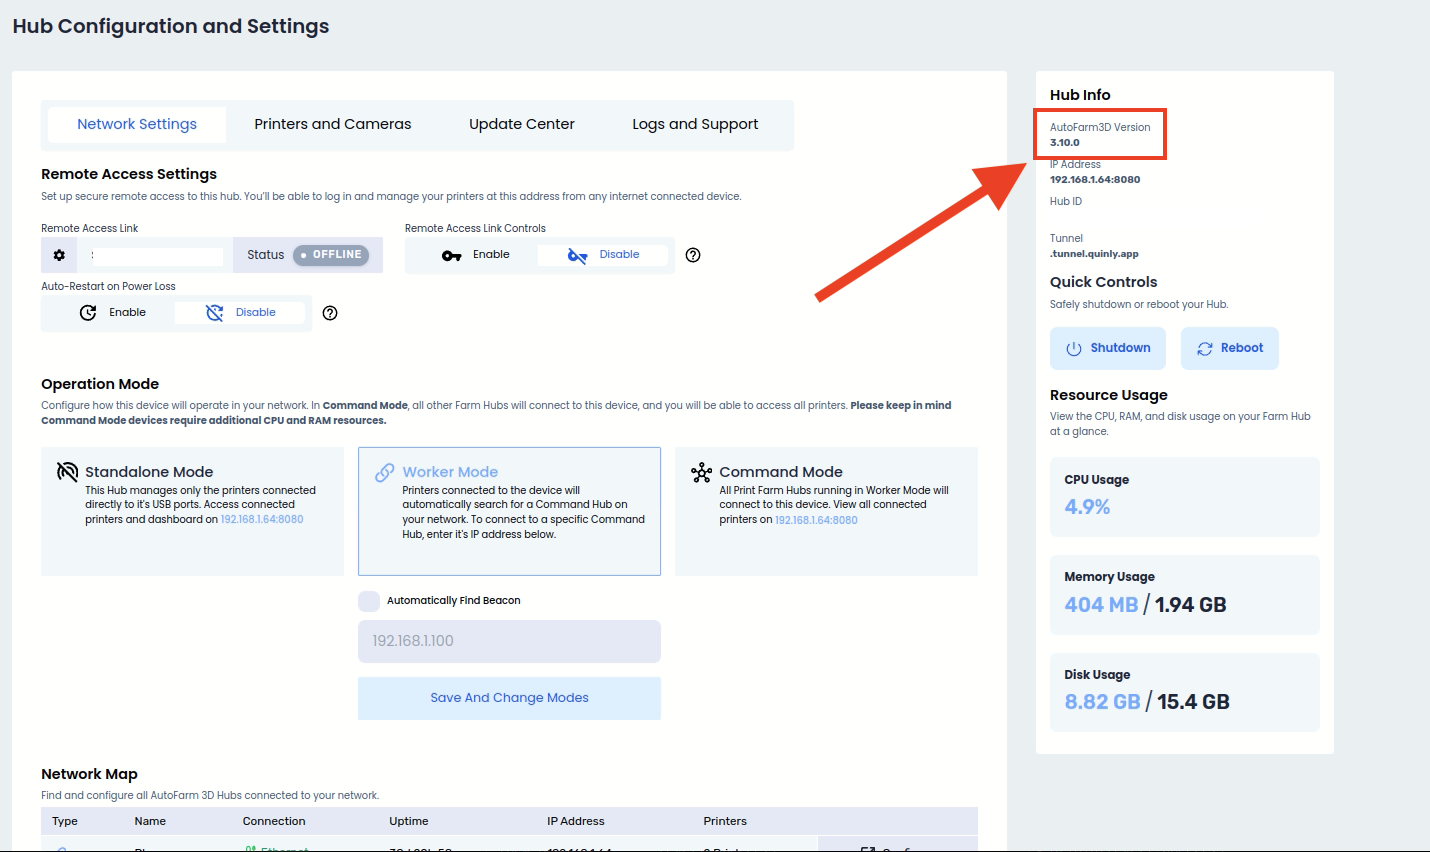This screenshot has width=1430, height=852.
Task: Click help icon beside Auto-Restart options
Action: pos(330,313)
